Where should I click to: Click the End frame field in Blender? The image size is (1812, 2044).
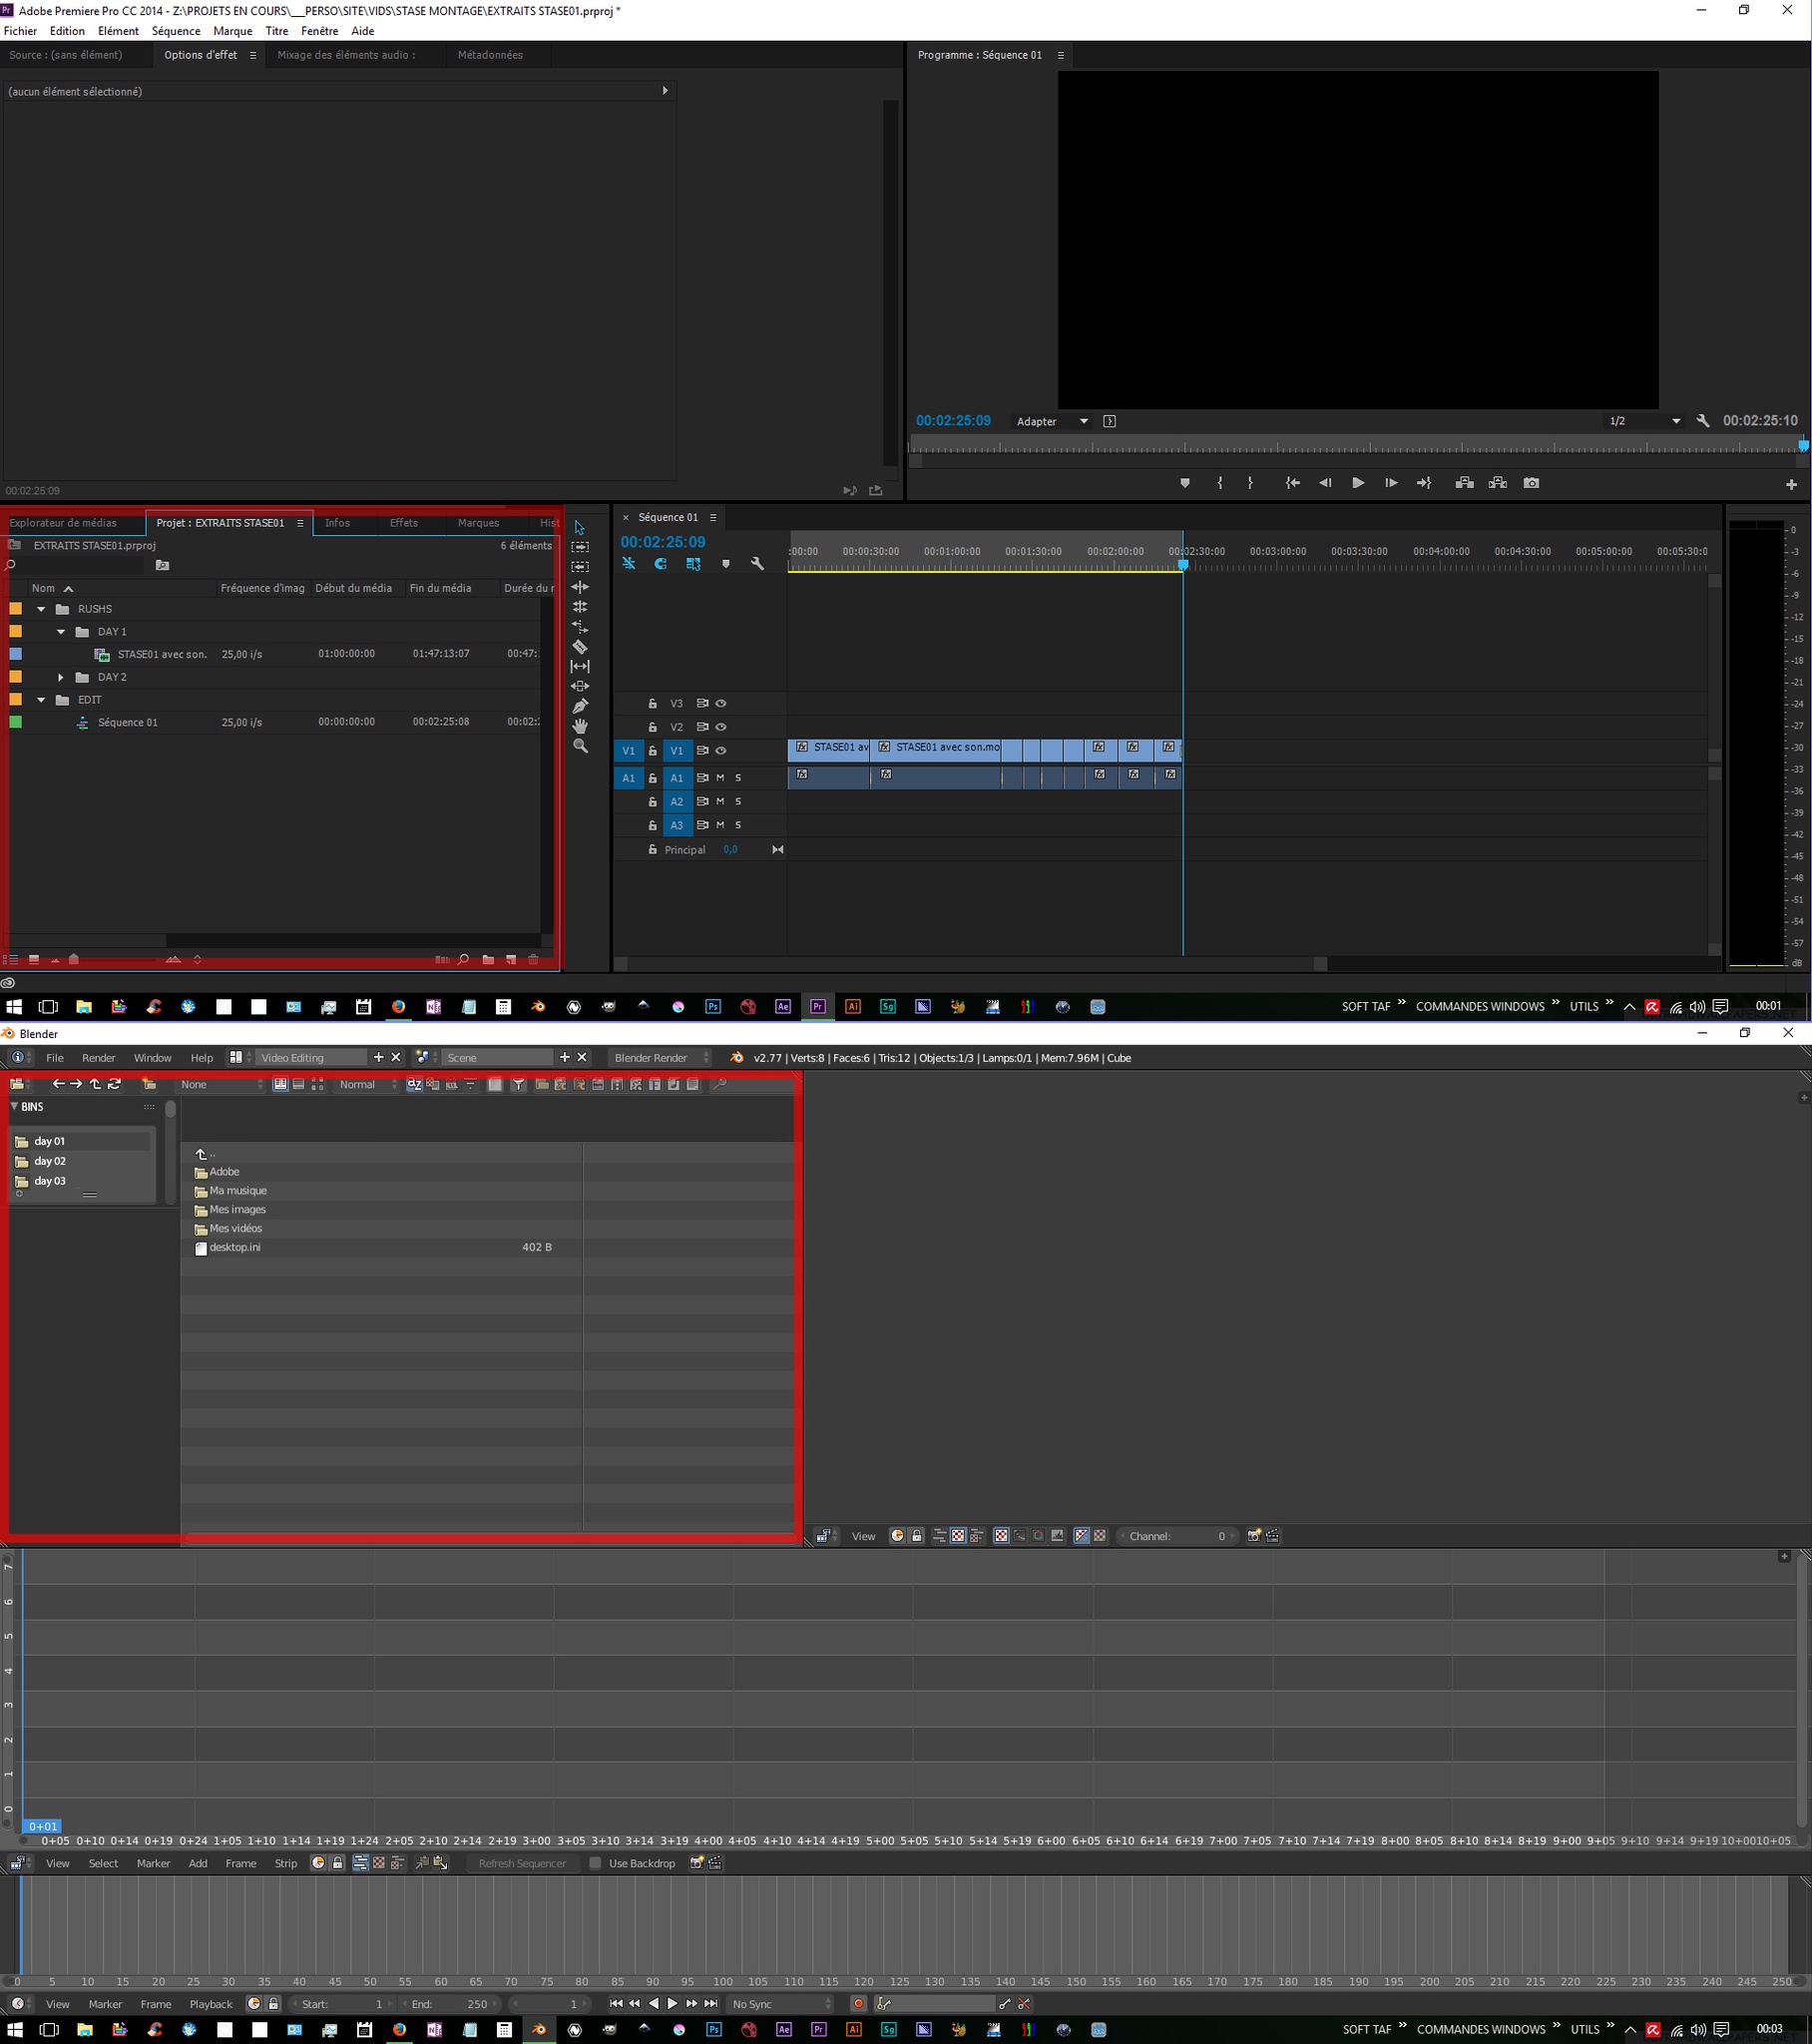[449, 2004]
